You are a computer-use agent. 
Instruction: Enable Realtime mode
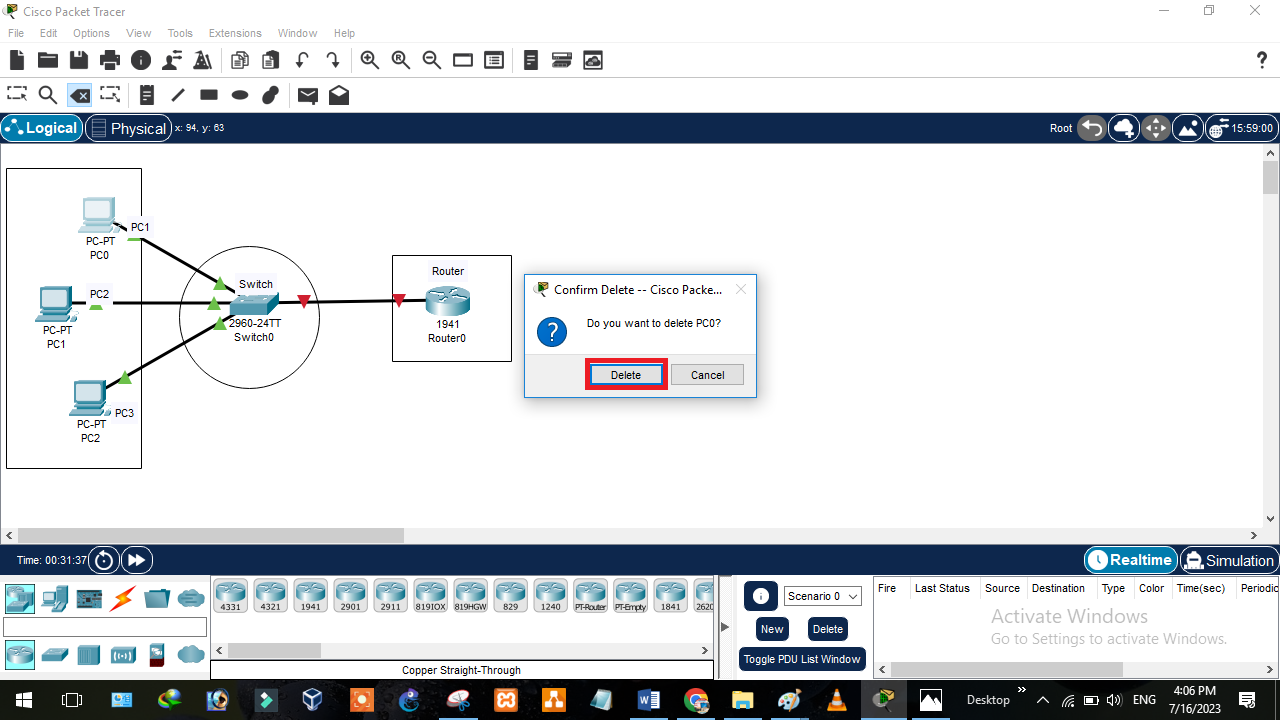[1130, 560]
